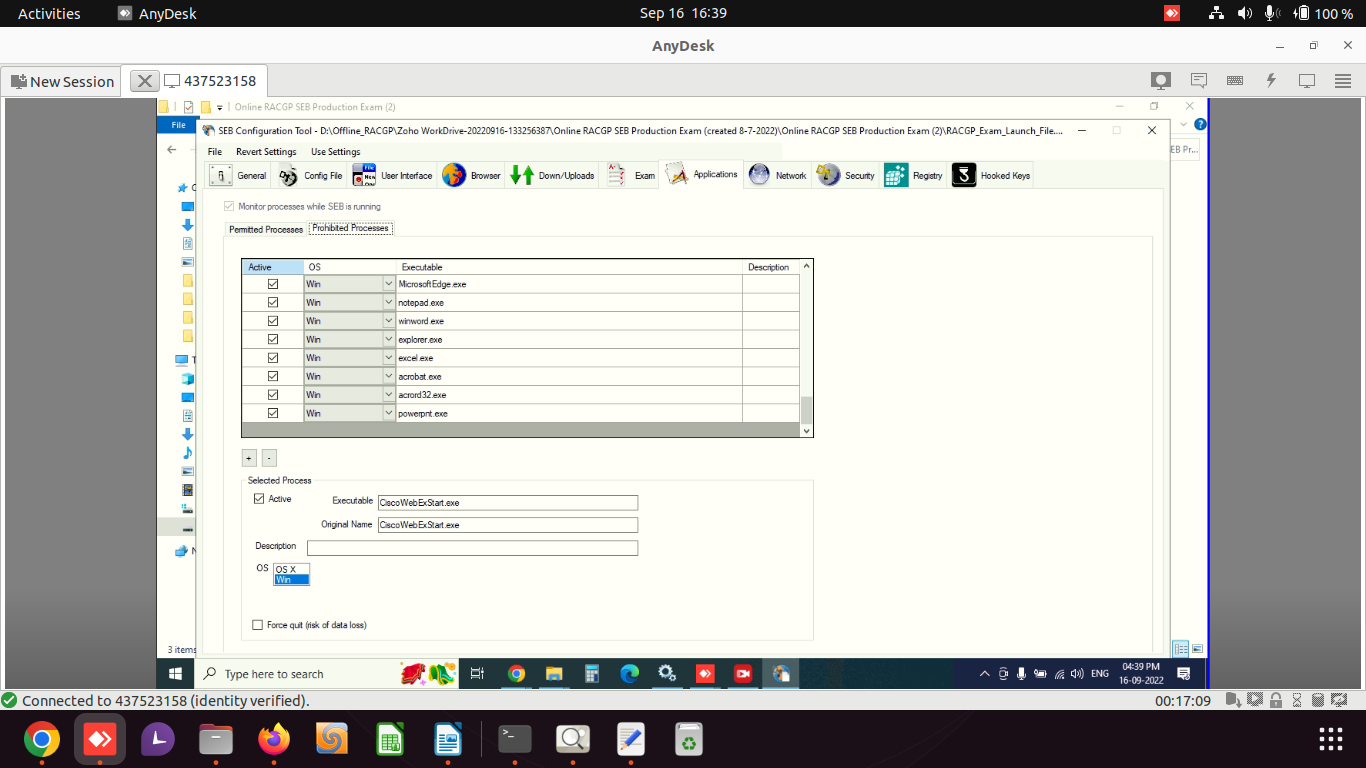Click the Original Name input field
This screenshot has height=768, width=1366.
507,525
